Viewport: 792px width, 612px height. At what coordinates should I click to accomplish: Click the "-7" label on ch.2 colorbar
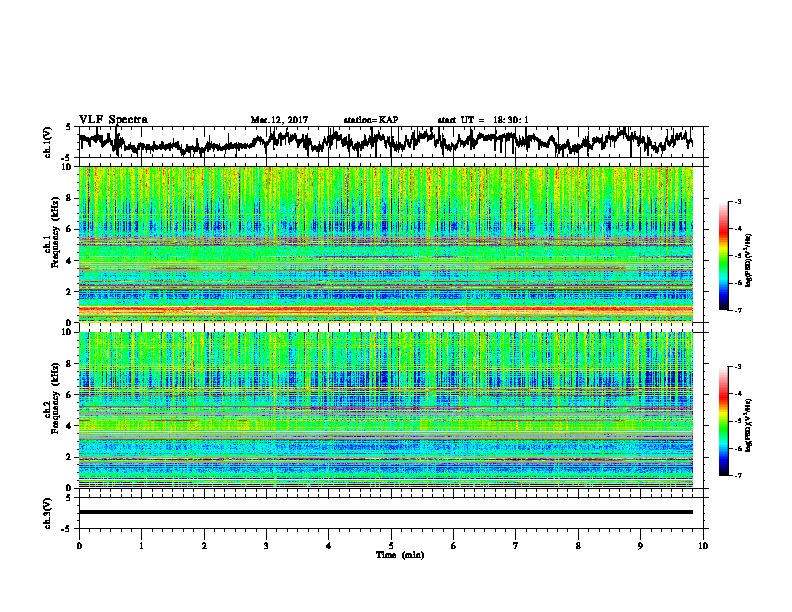(738, 475)
